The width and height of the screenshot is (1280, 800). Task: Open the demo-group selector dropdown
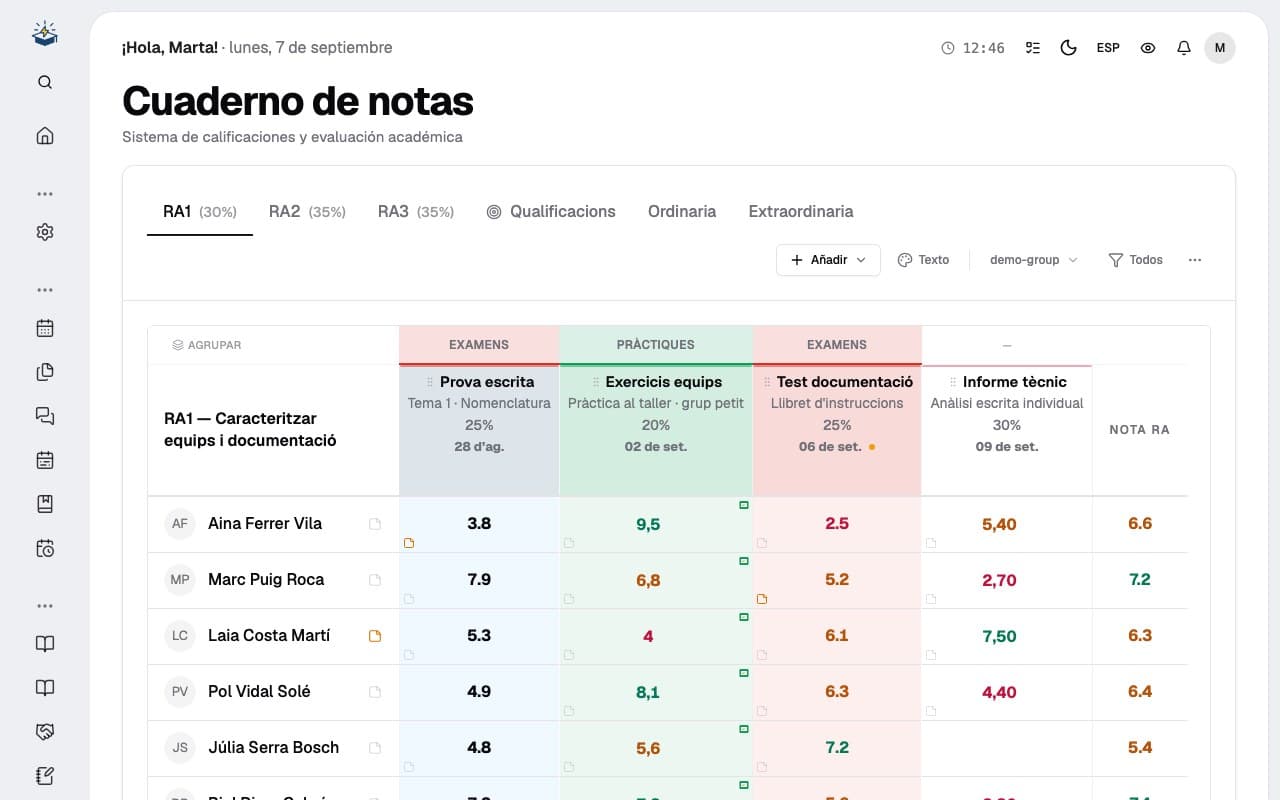(1034, 260)
